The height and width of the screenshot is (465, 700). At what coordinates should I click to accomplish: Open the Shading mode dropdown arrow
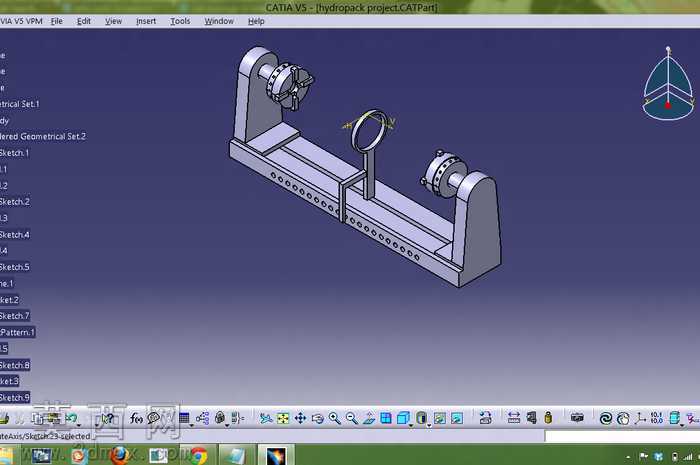point(429,425)
